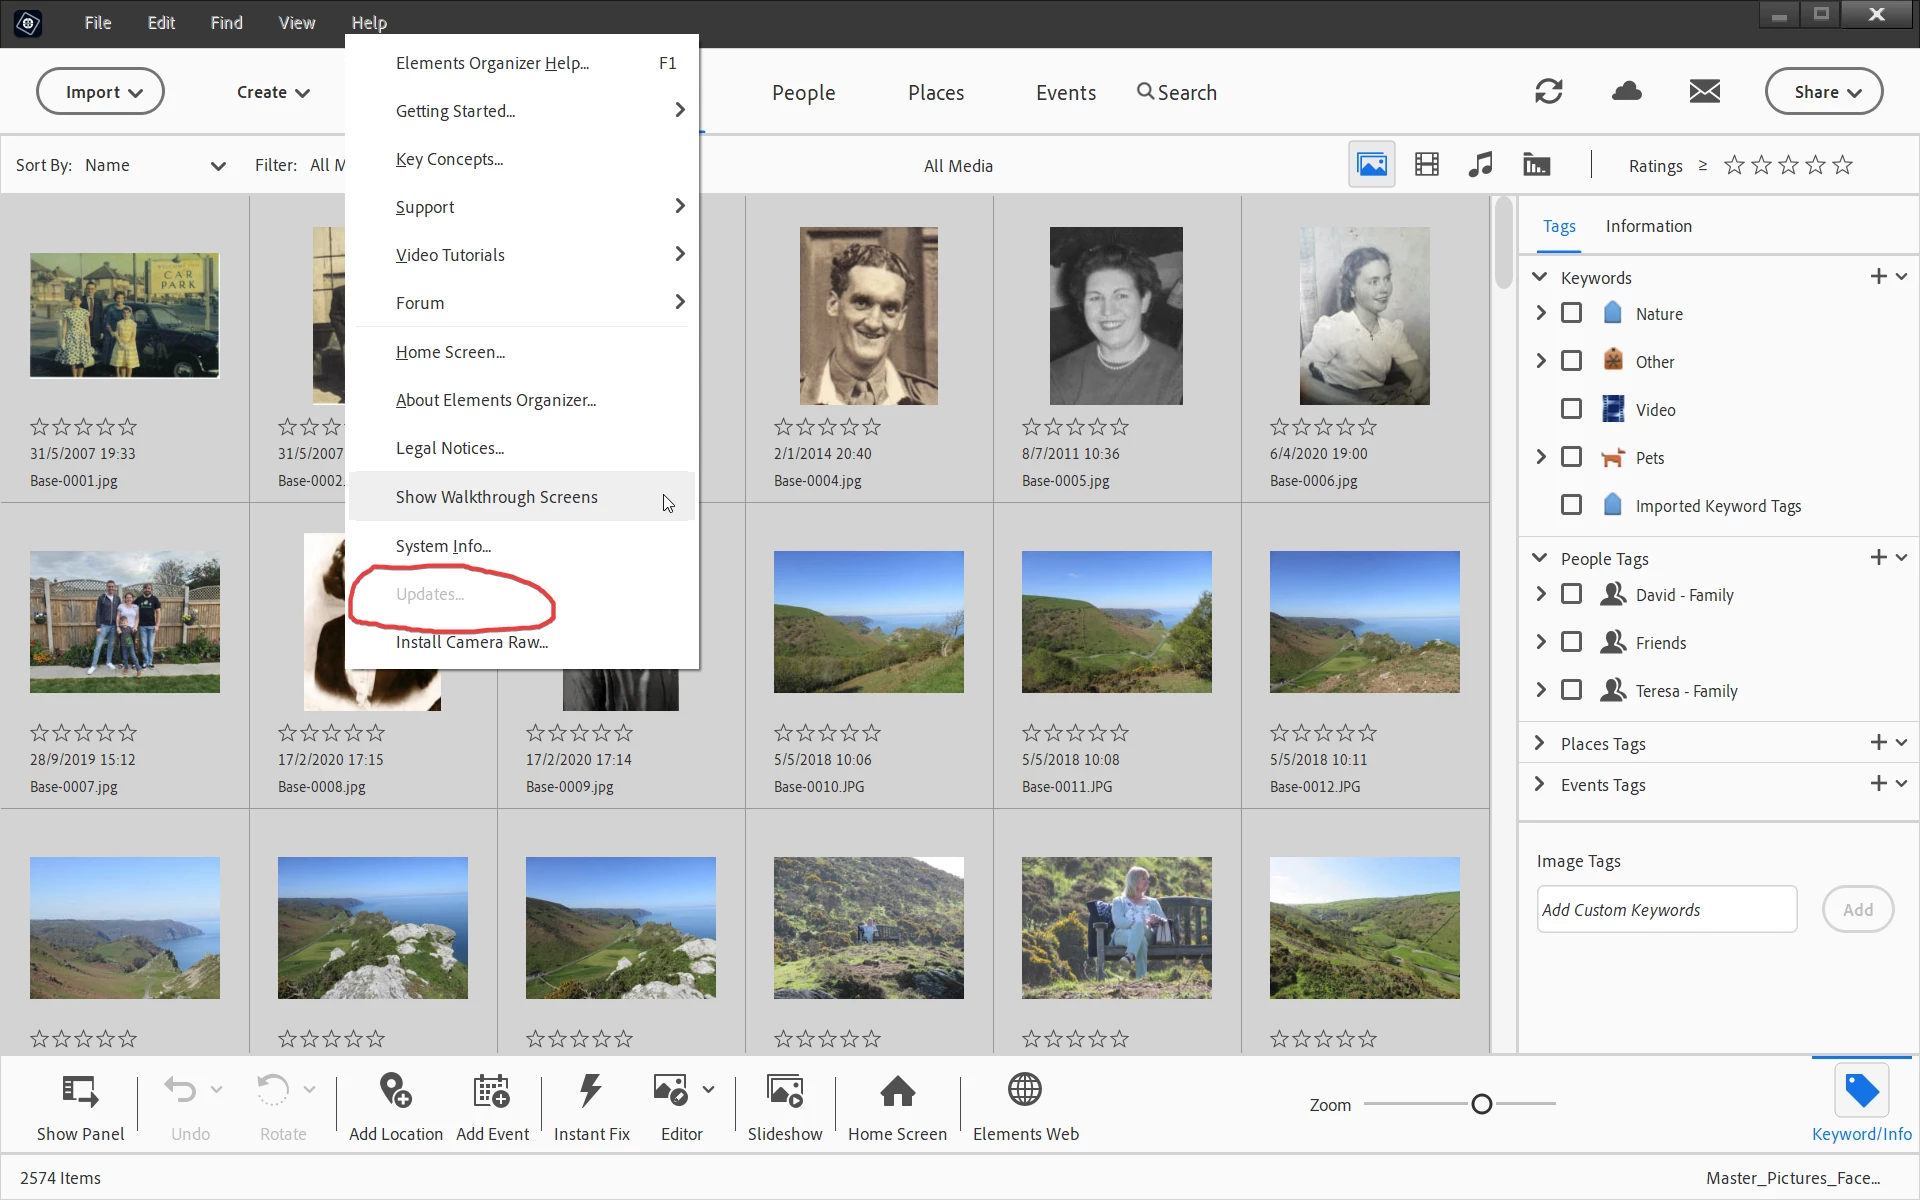Click the envelope email icon
Screen dimensions: 1920x1200
click(1704, 92)
